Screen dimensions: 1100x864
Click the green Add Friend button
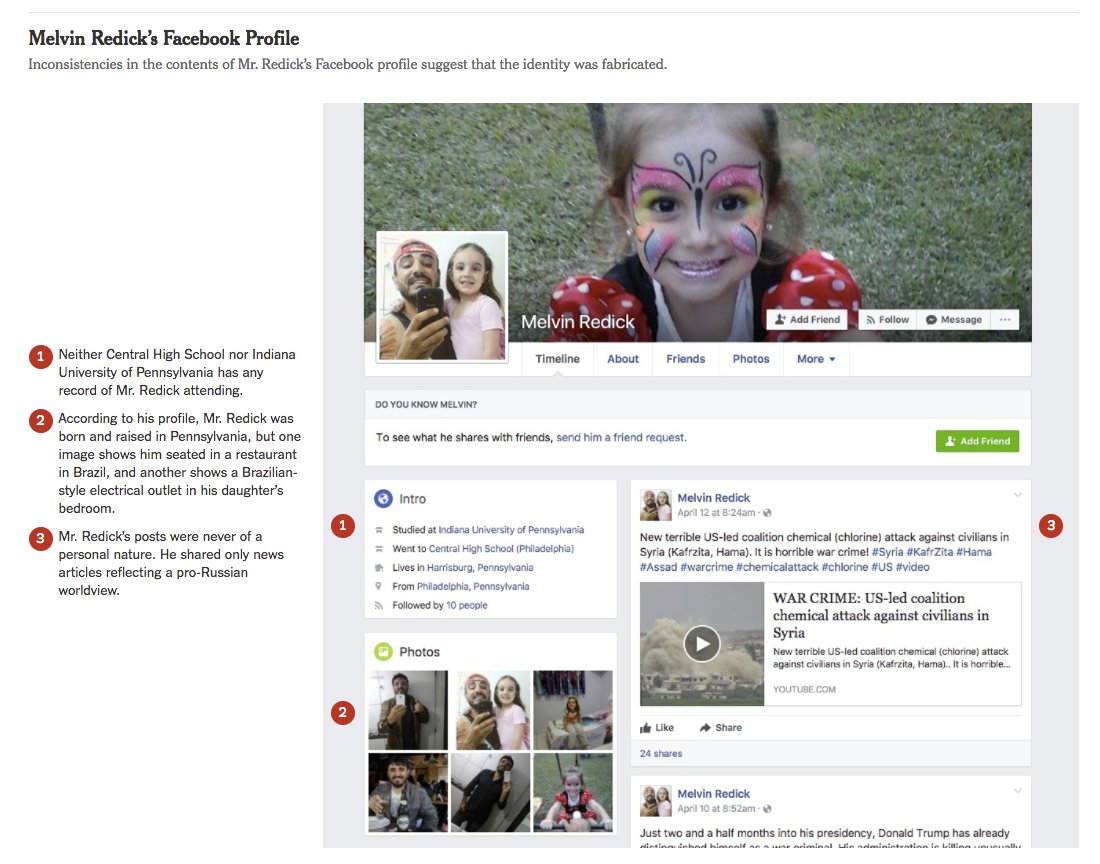(977, 441)
